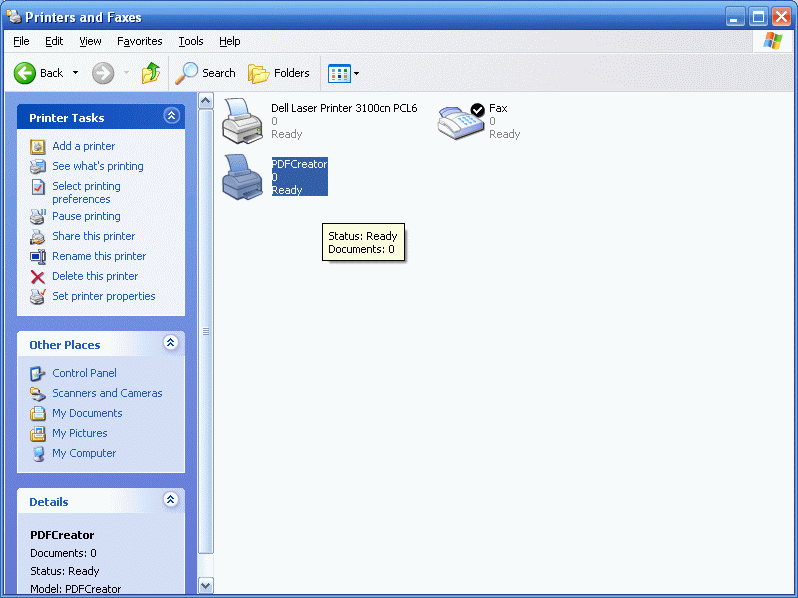Screen dimensions: 798x598
Task: Click the Control Panel icon
Action: click(38, 374)
